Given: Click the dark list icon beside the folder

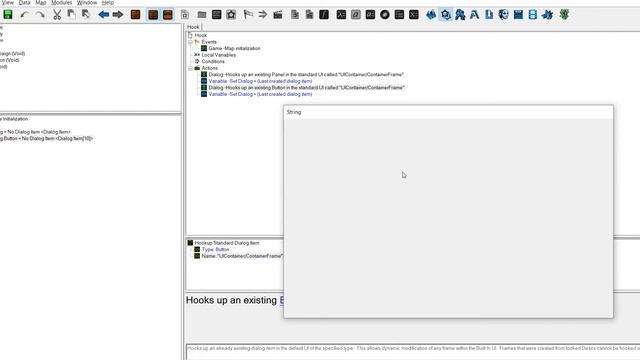Looking at the screenshot, I should pos(216,15).
